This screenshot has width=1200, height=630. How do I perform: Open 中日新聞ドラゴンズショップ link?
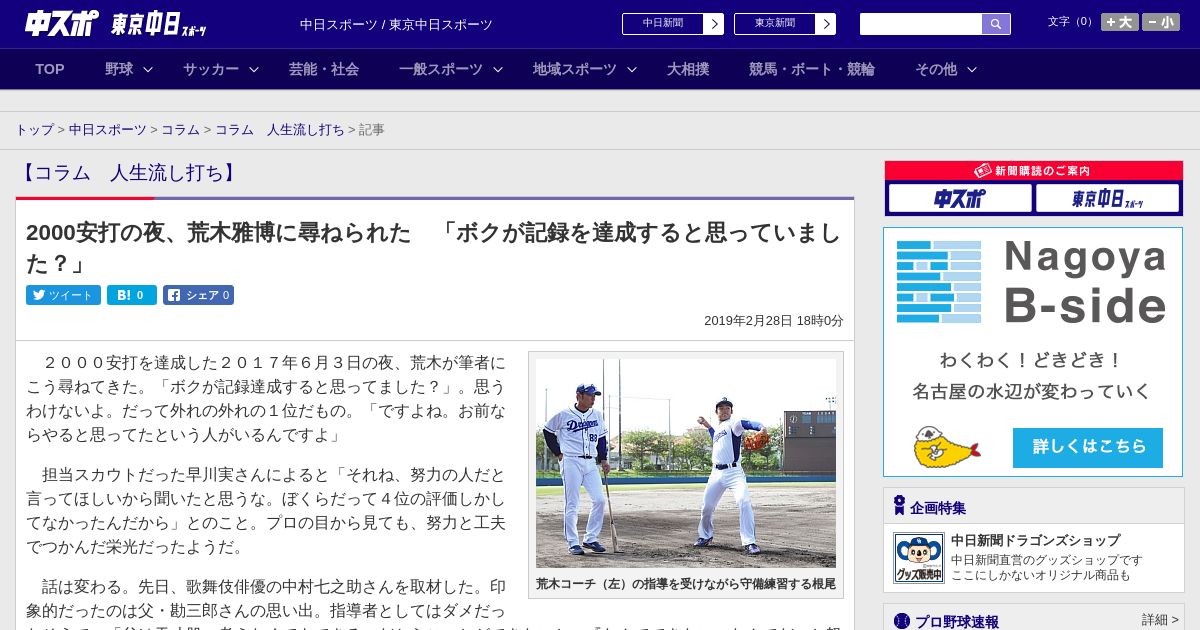coord(1035,540)
